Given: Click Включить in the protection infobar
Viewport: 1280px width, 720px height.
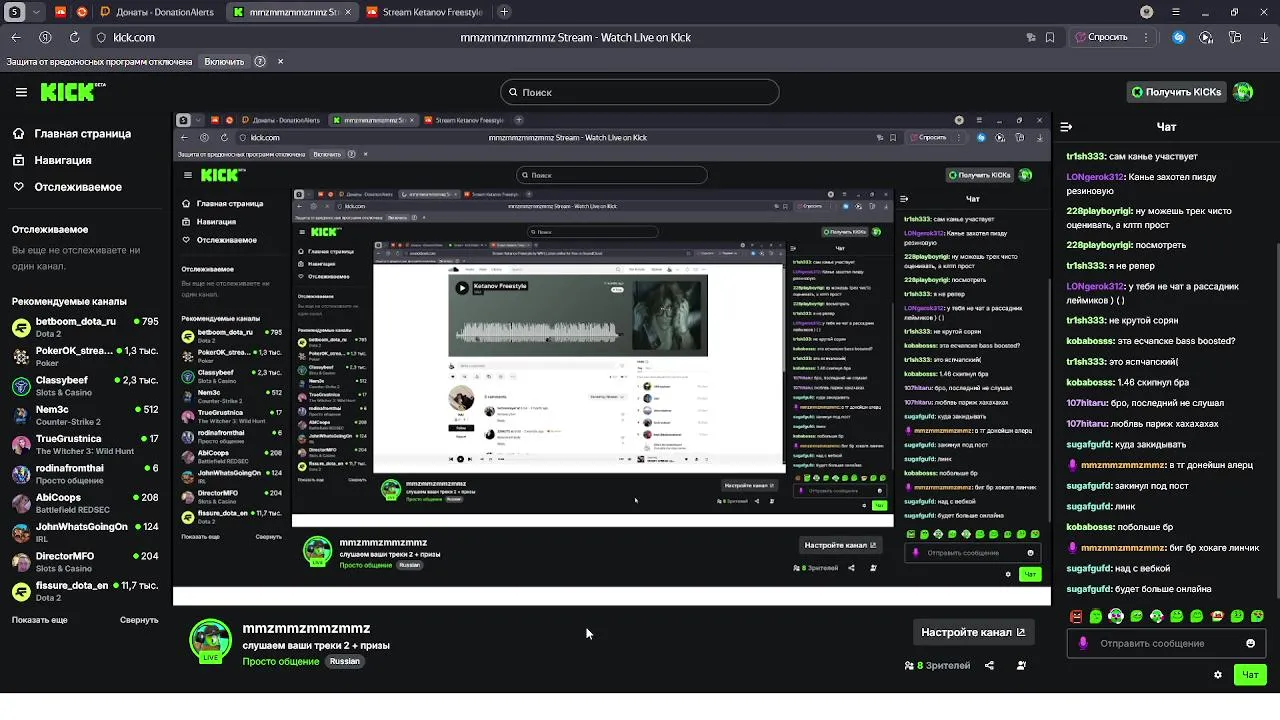Looking at the screenshot, I should pyautogui.click(x=224, y=61).
